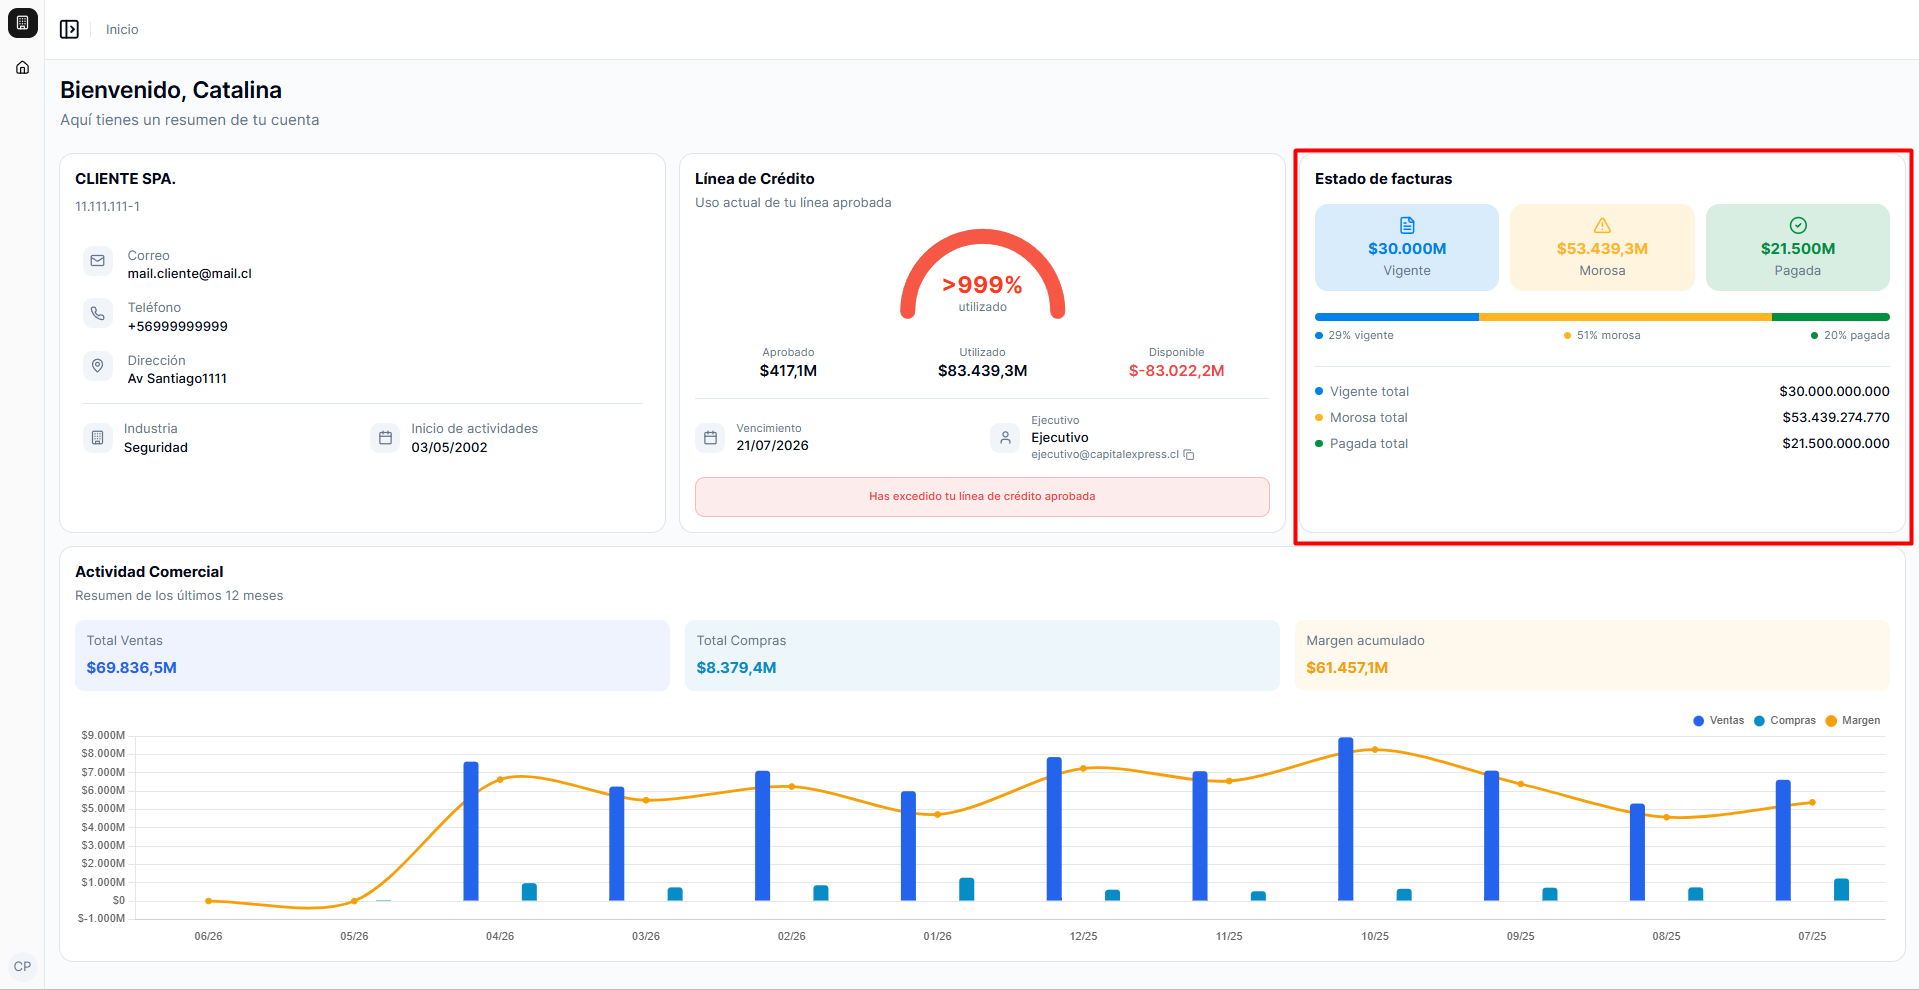The width and height of the screenshot is (1919, 990).
Task: Click the Utilizado value $83.439,3M
Action: click(x=982, y=371)
